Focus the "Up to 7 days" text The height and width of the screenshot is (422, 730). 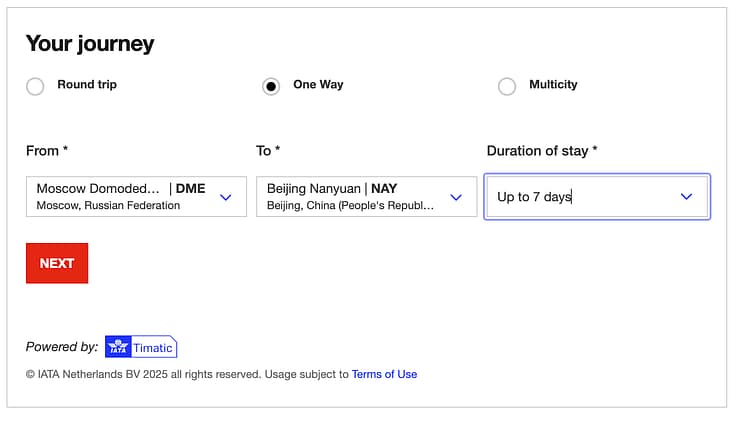pos(534,197)
